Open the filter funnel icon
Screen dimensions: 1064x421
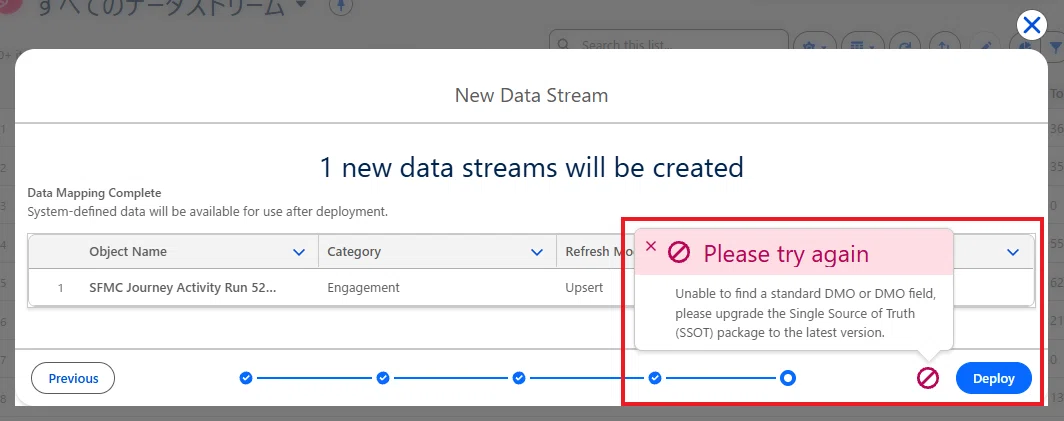click(x=1055, y=46)
